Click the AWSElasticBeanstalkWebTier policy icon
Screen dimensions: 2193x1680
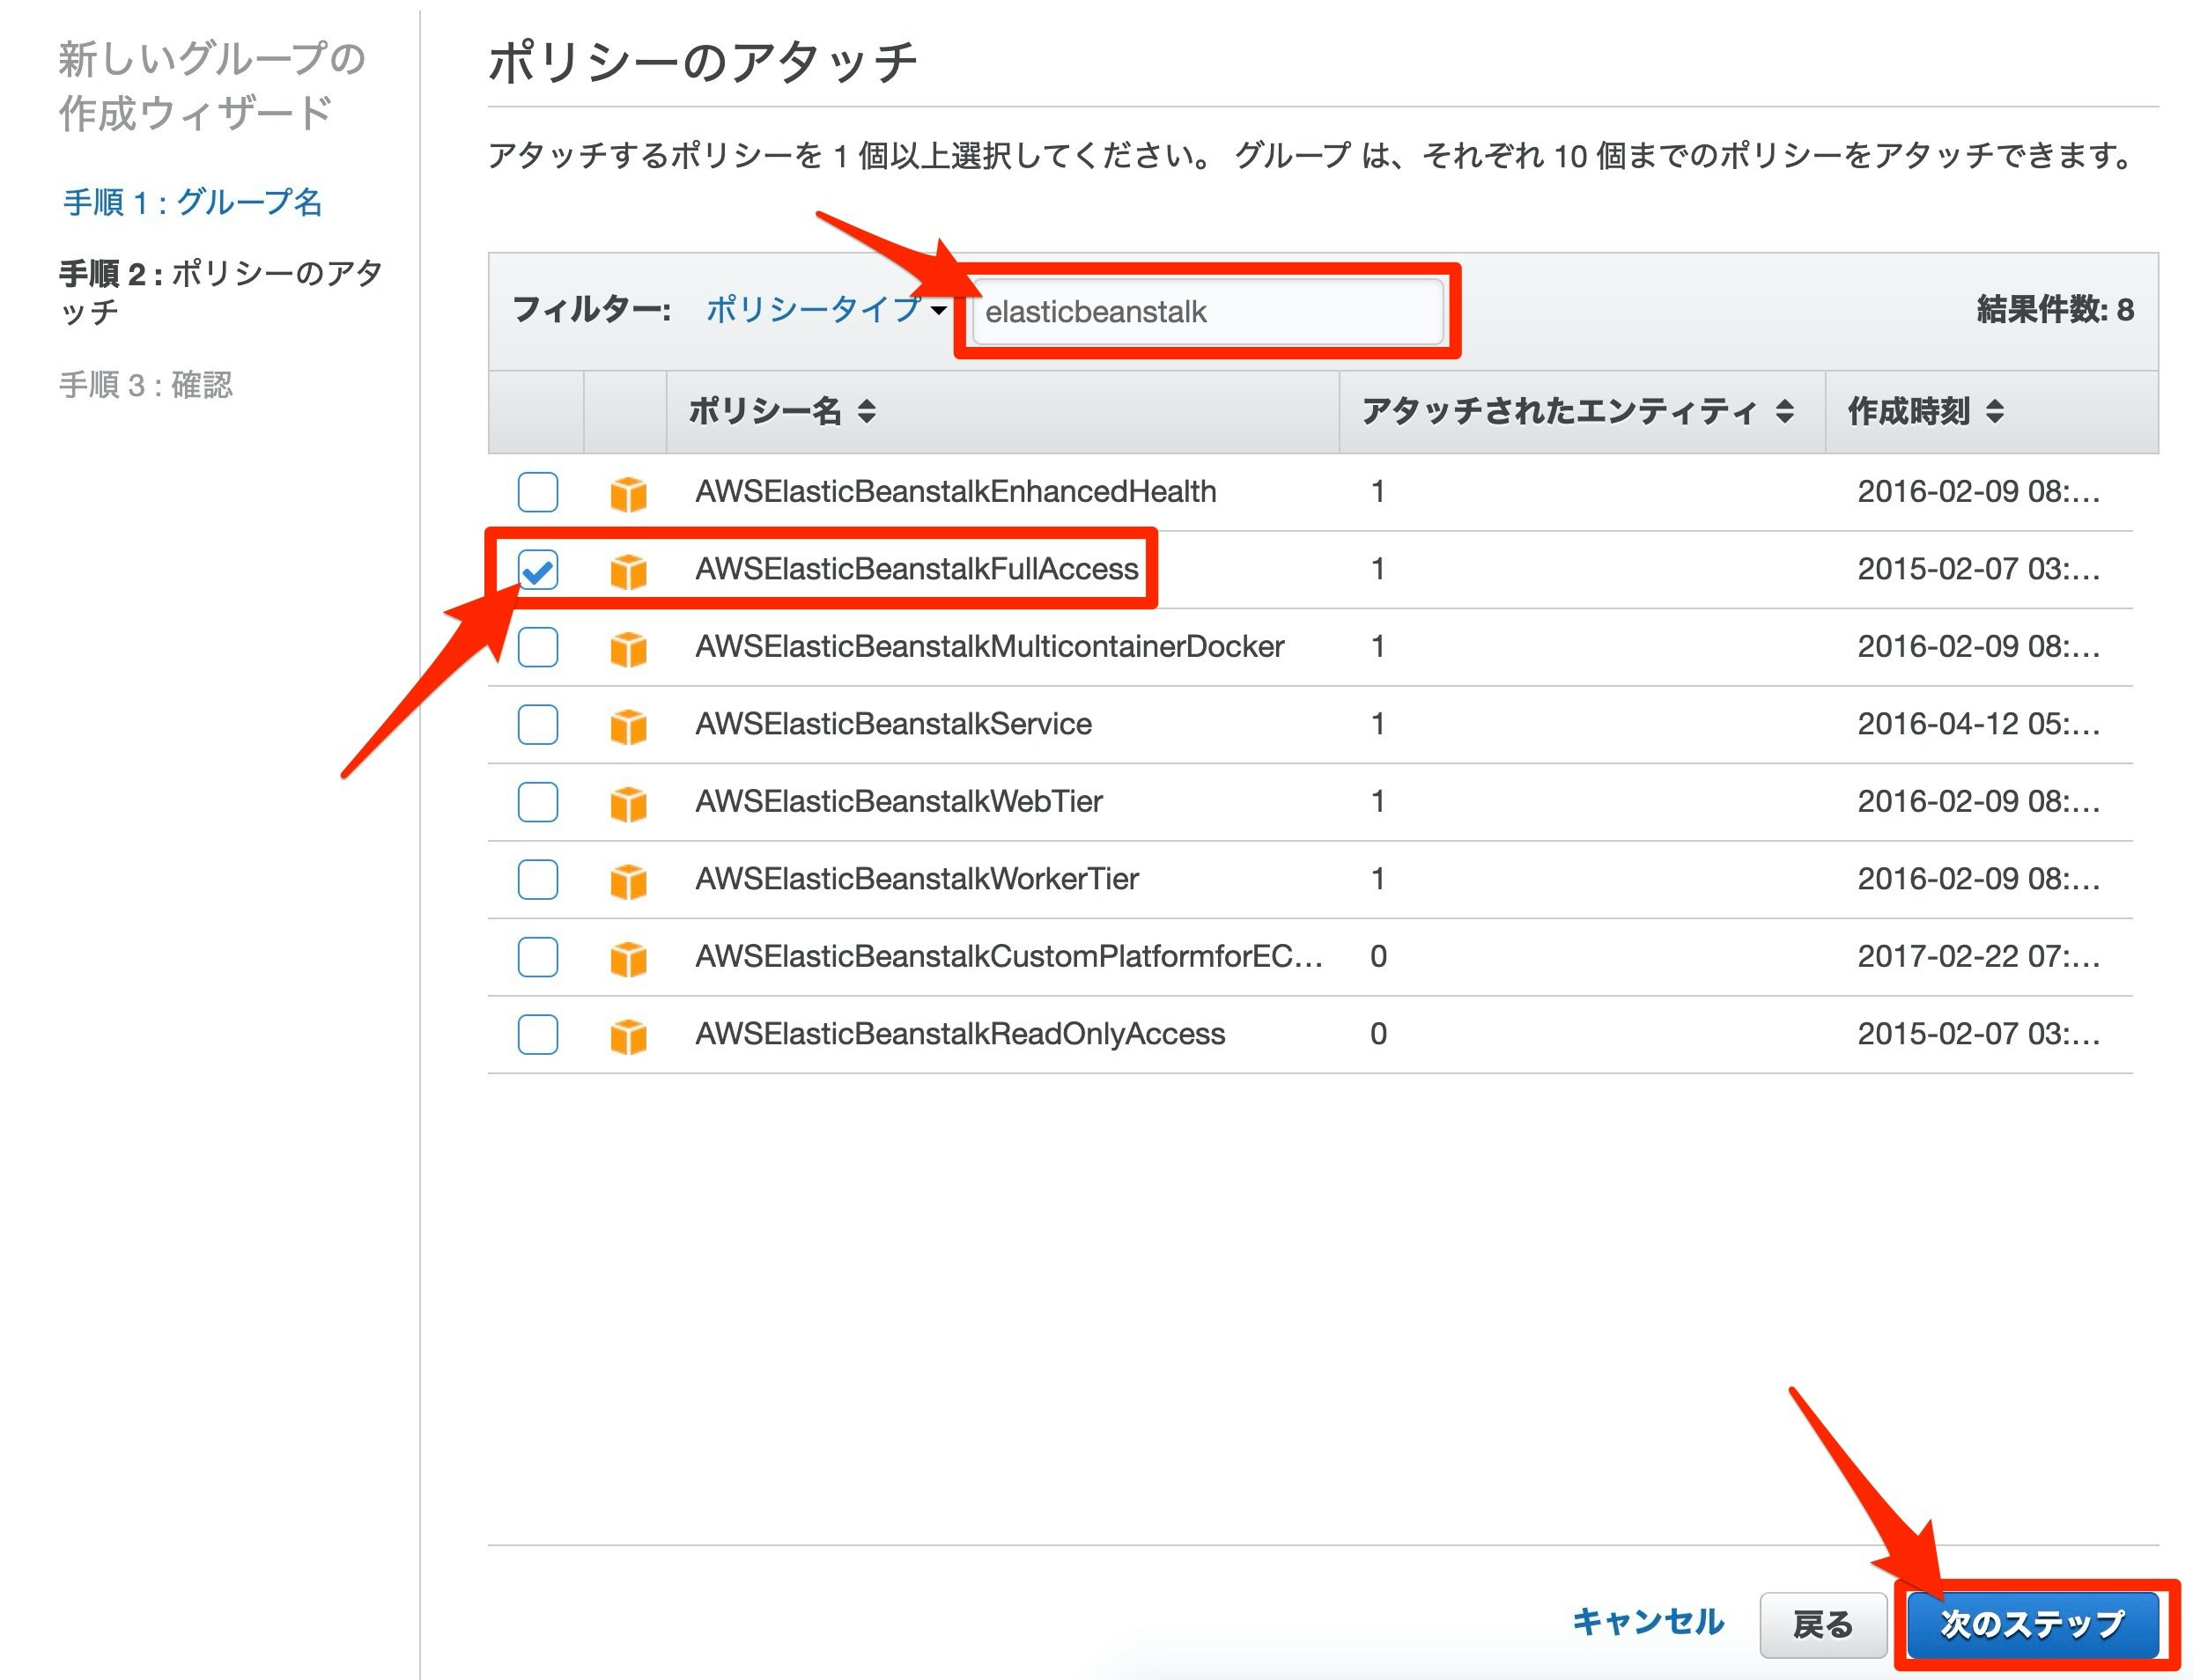[x=628, y=803]
